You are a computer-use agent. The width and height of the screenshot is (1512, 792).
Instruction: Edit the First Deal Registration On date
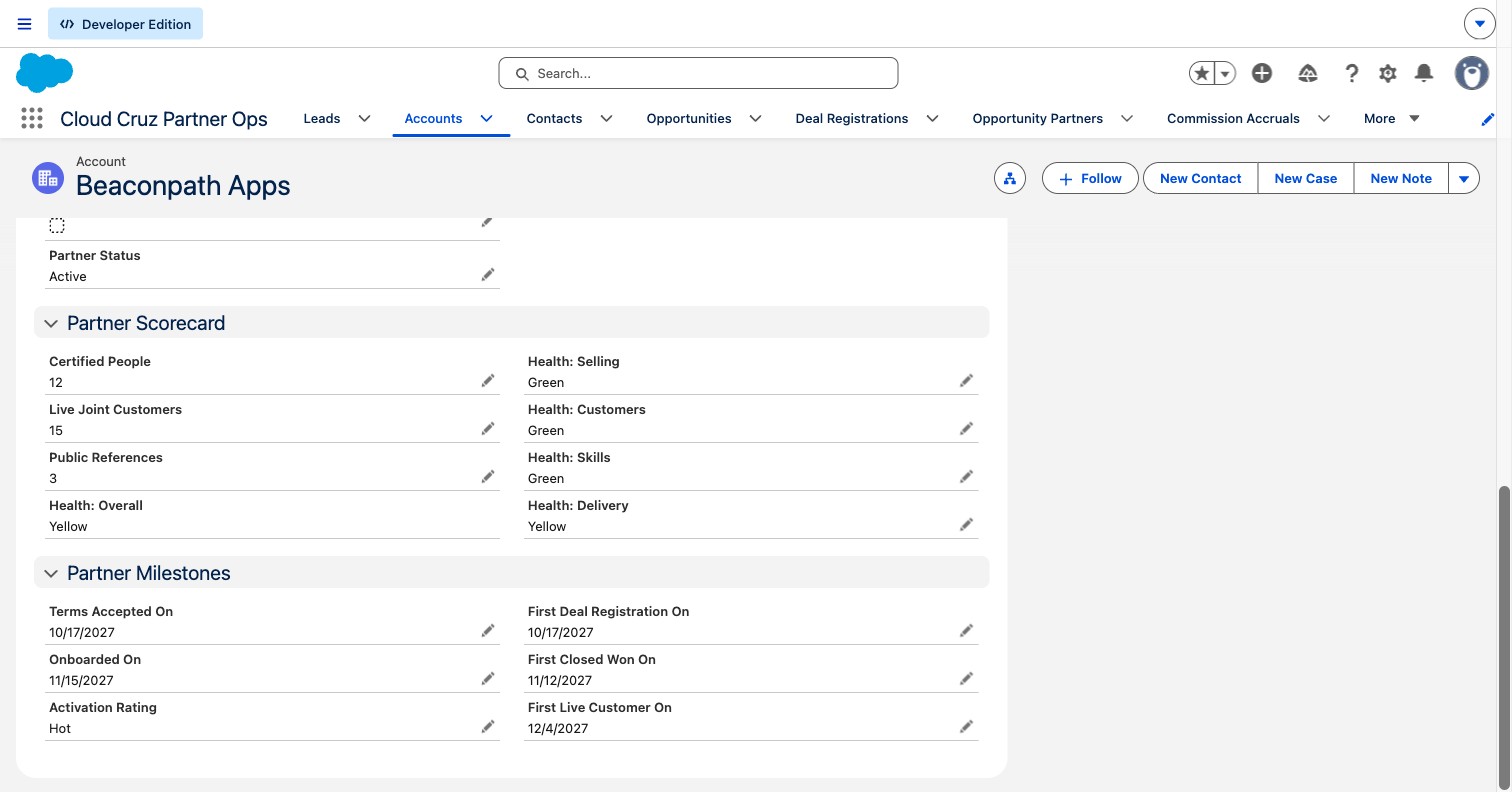click(x=966, y=631)
